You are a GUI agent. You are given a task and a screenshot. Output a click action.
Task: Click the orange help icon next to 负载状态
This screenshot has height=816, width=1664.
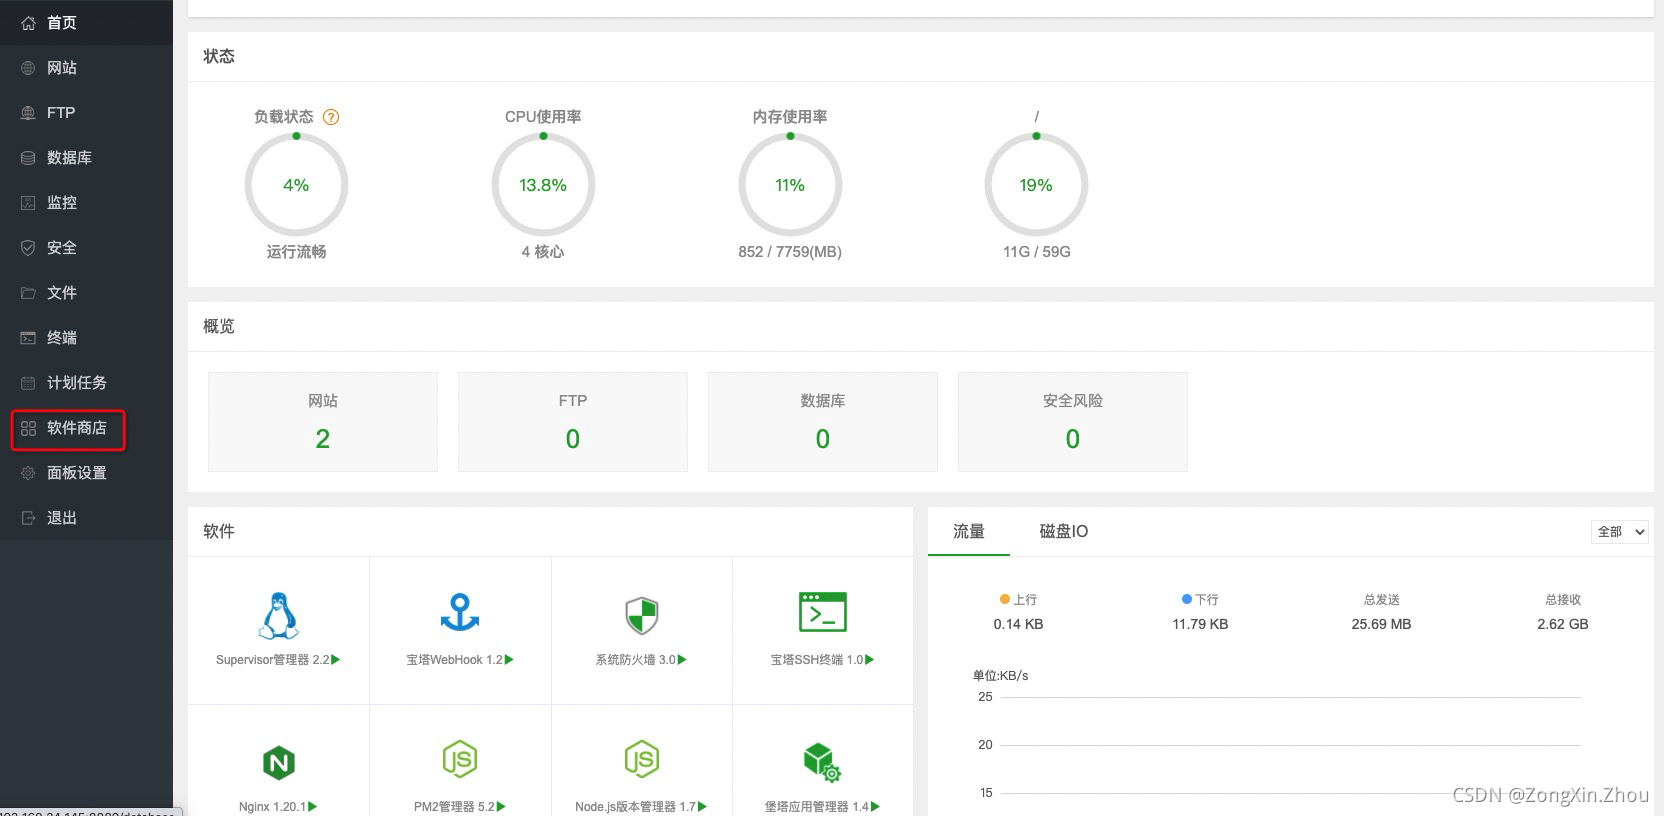click(x=331, y=117)
